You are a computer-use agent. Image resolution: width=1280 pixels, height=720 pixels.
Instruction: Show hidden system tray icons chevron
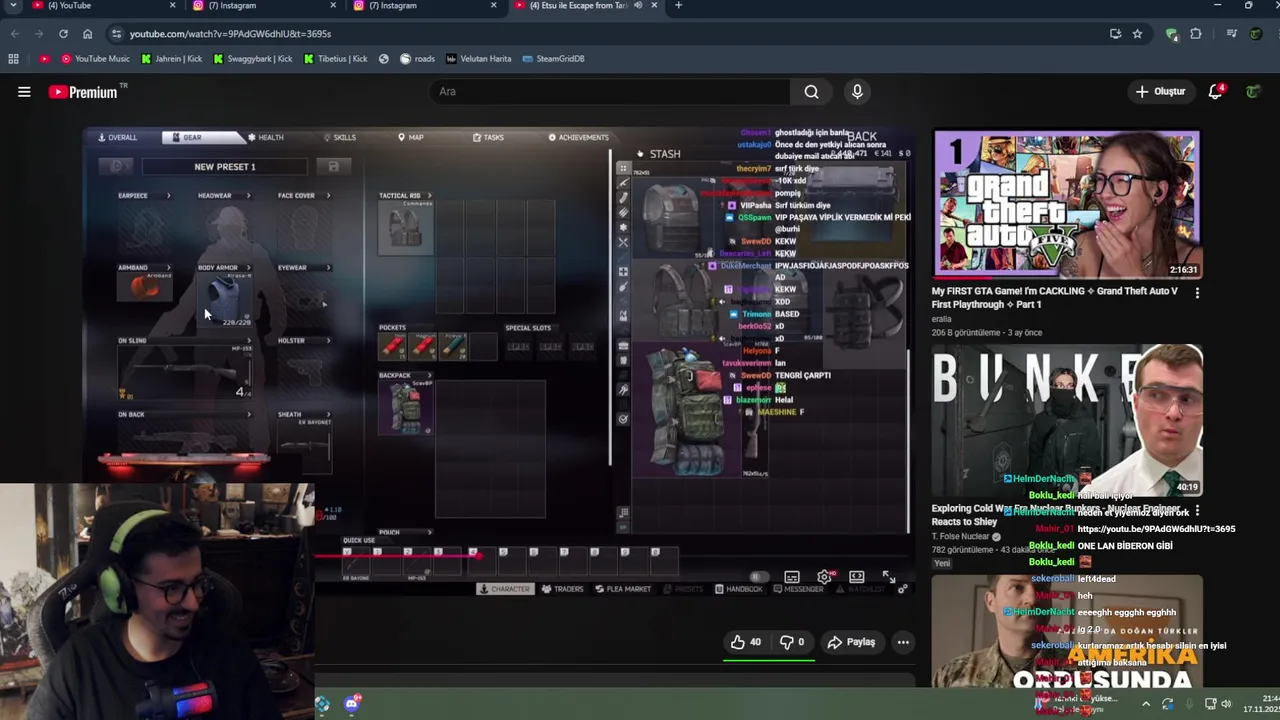1146,704
